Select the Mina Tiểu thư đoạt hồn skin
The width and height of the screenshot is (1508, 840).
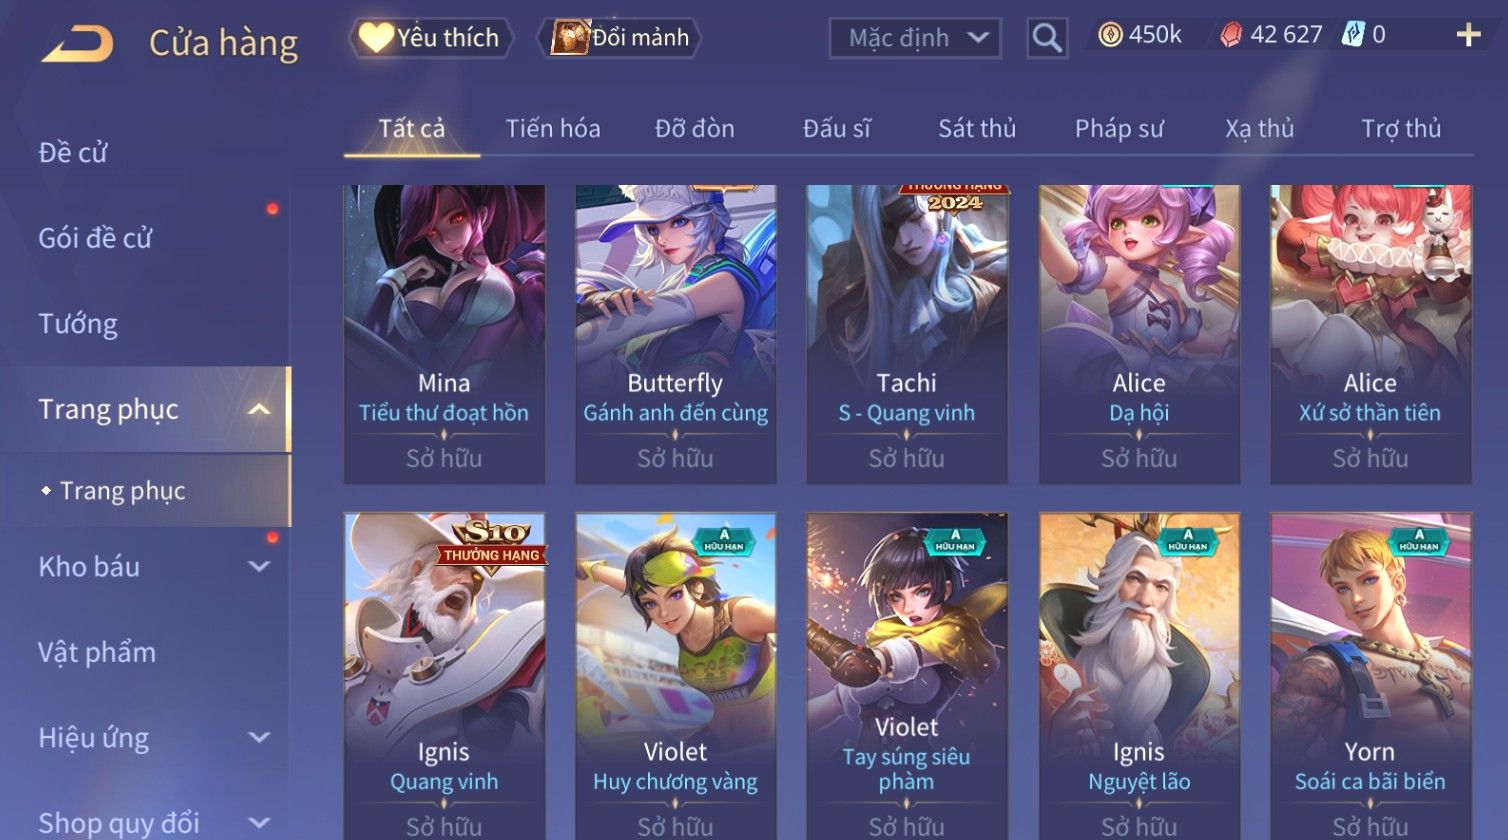coord(444,334)
